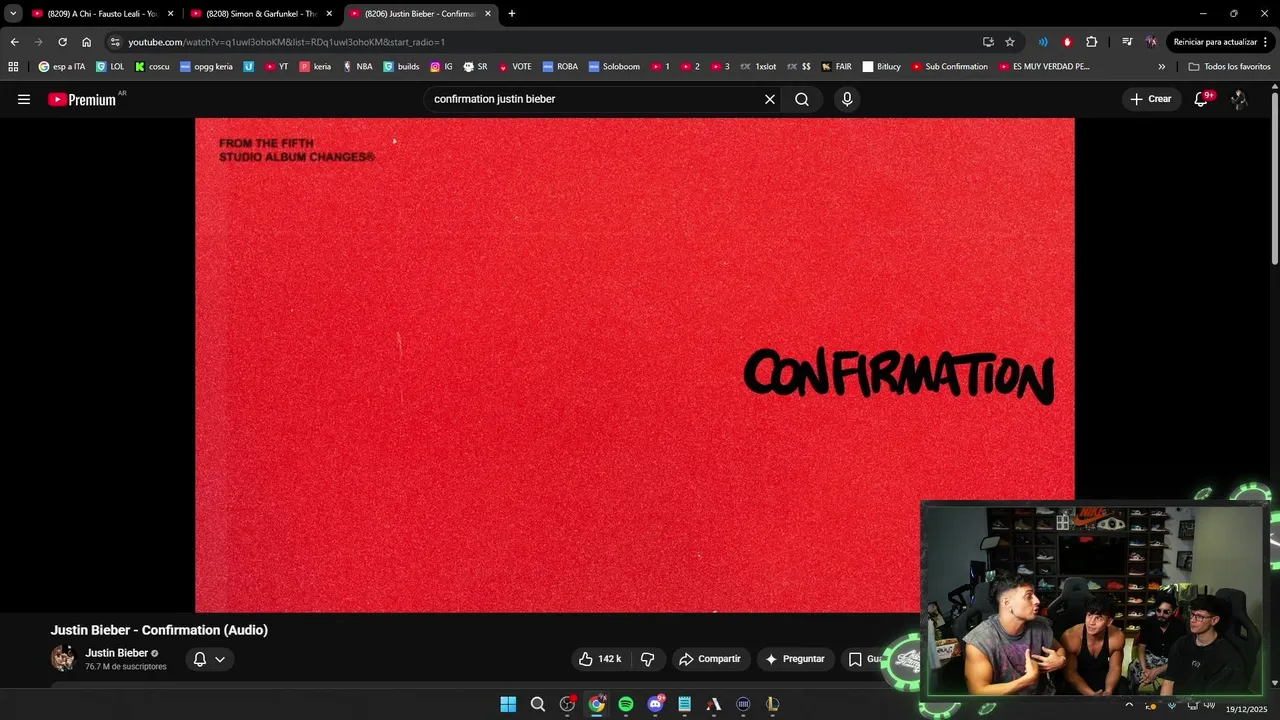Open the esp a ITA bookmark
Image resolution: width=1280 pixels, height=720 pixels.
click(x=62, y=67)
